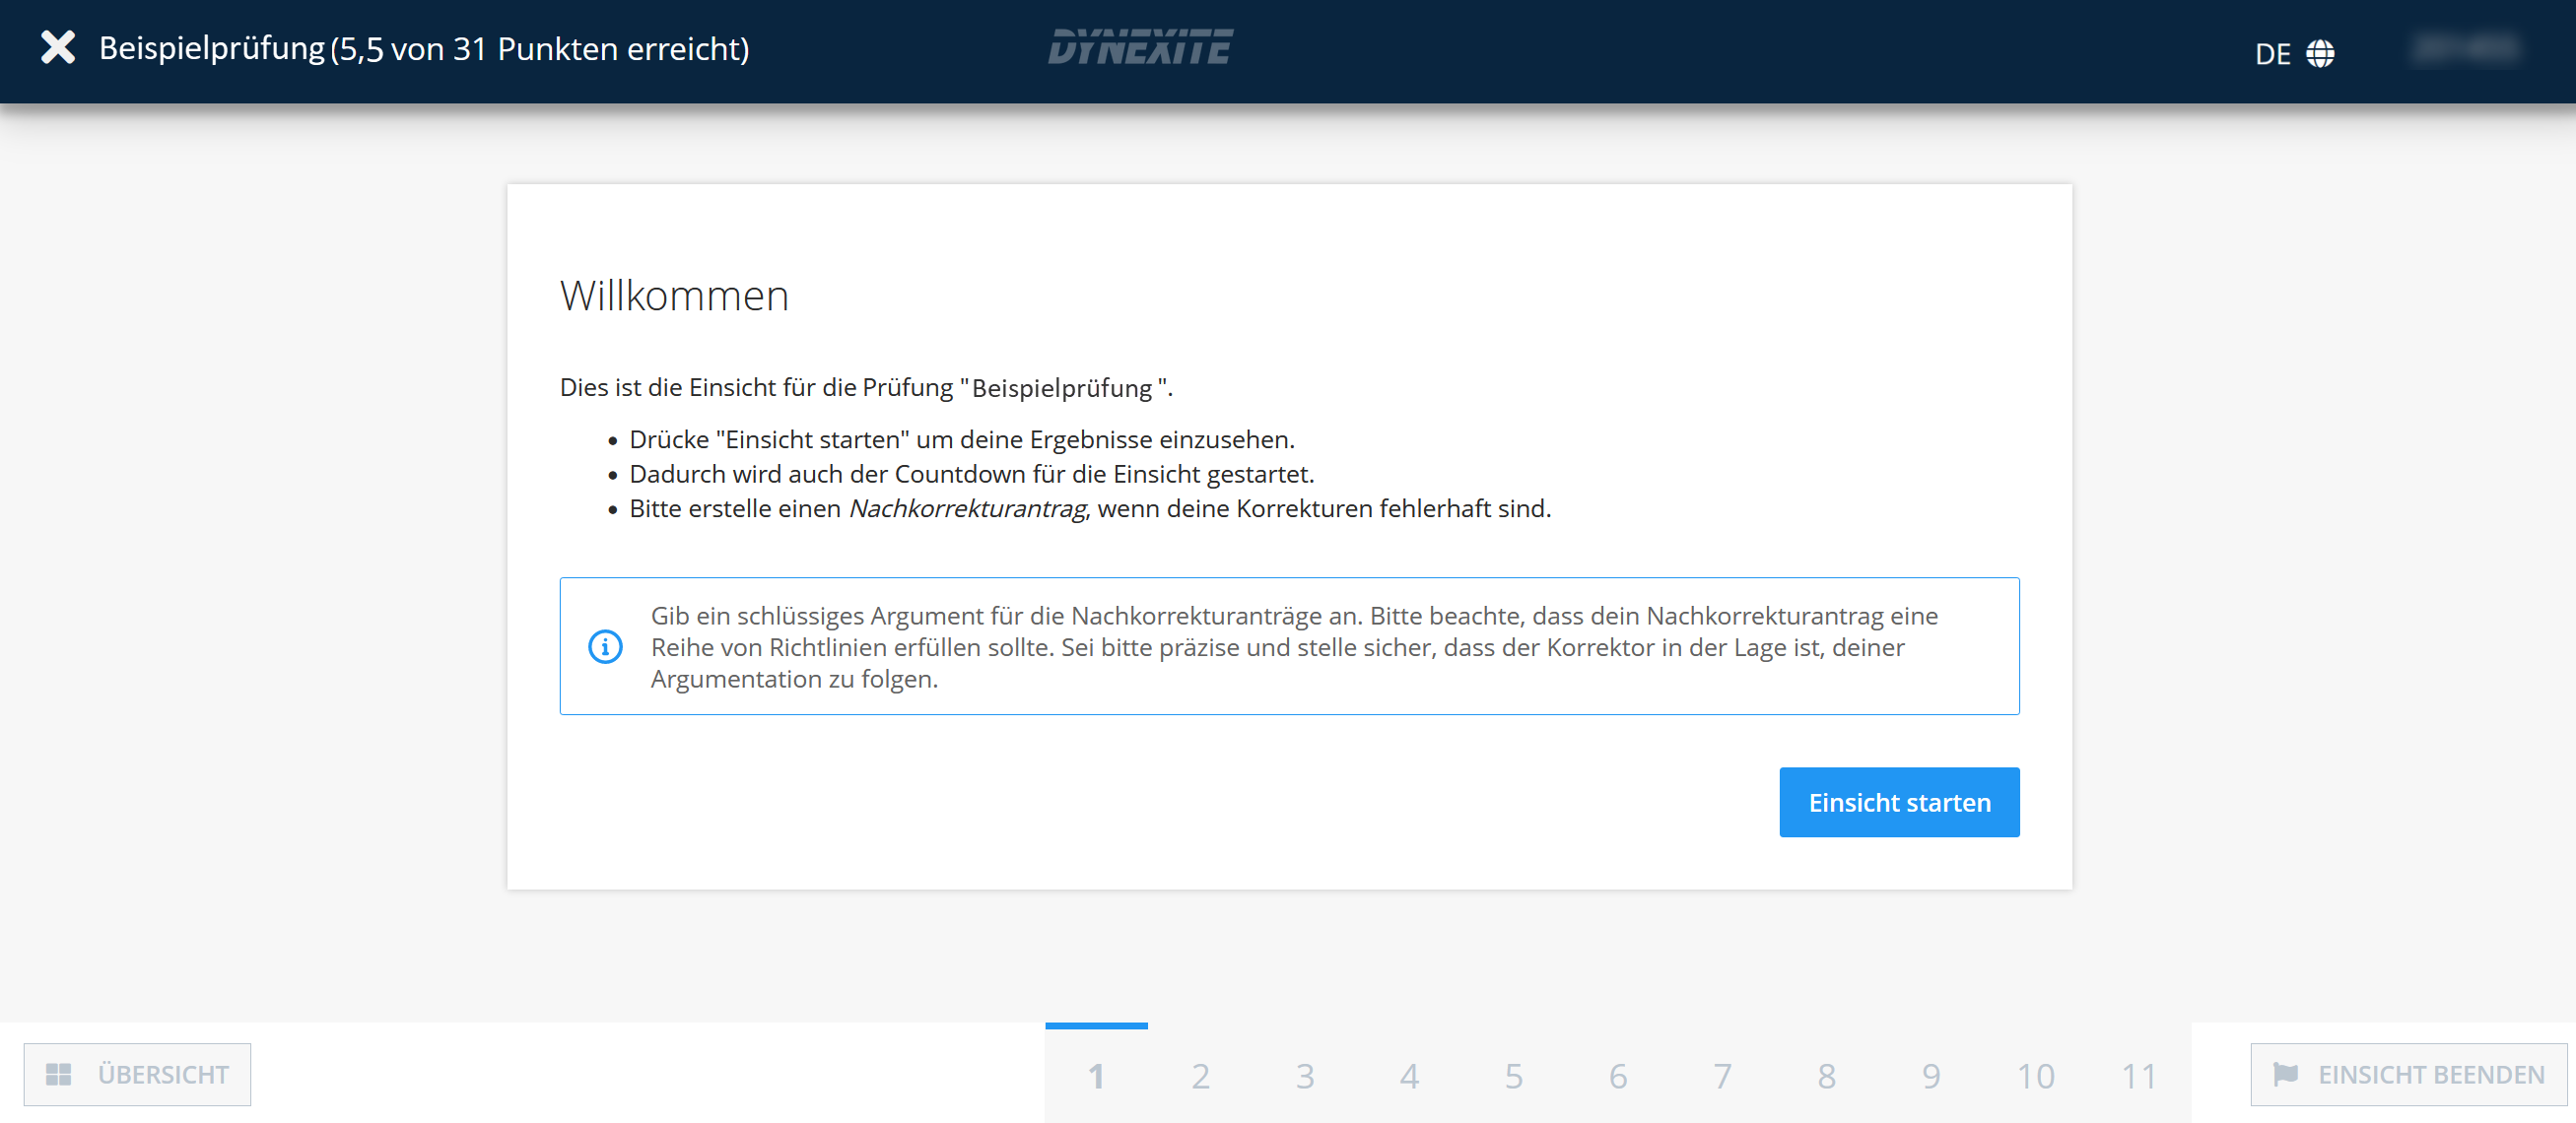Go to page 9 in the bottom navigation
Viewport: 2576px width, 1123px height.
coord(1930,1075)
